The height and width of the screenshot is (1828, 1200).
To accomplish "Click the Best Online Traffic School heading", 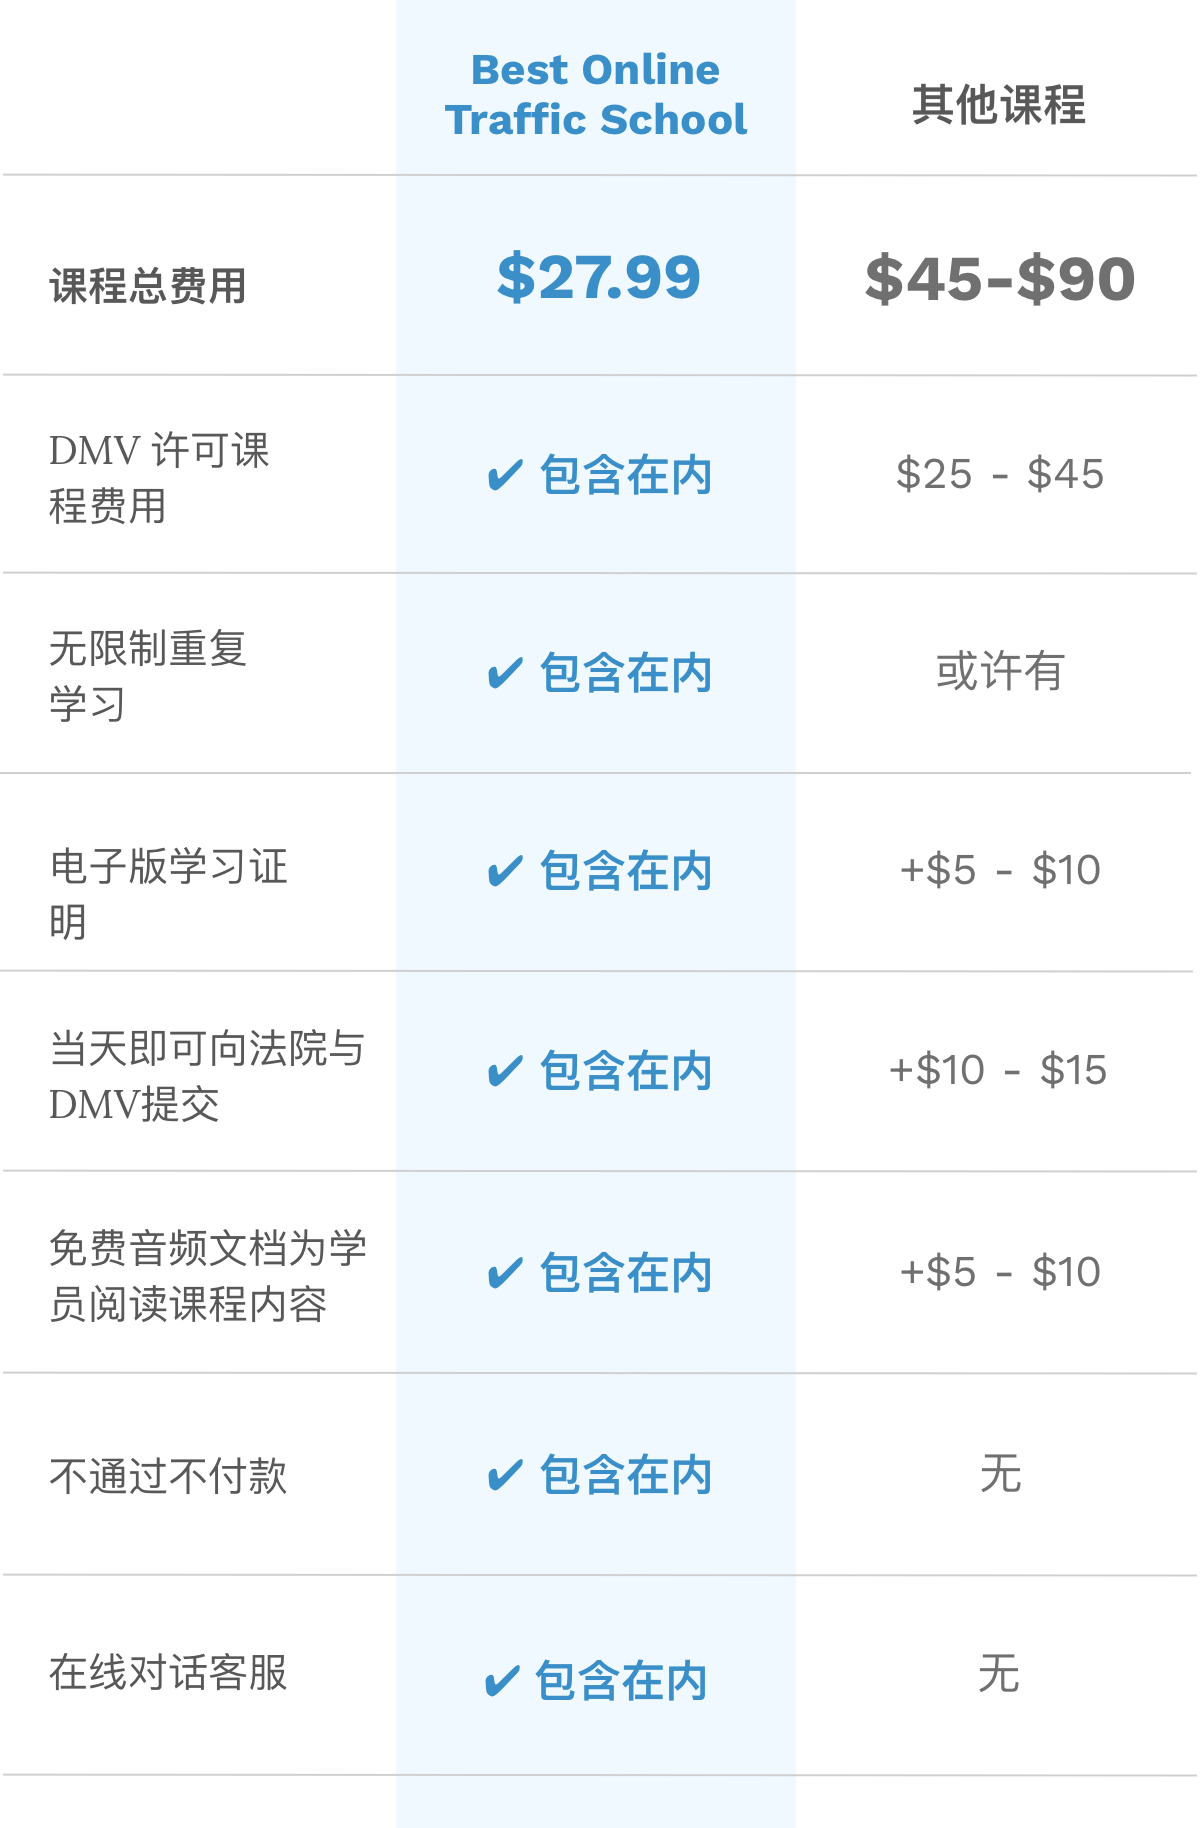I will click(x=596, y=95).
